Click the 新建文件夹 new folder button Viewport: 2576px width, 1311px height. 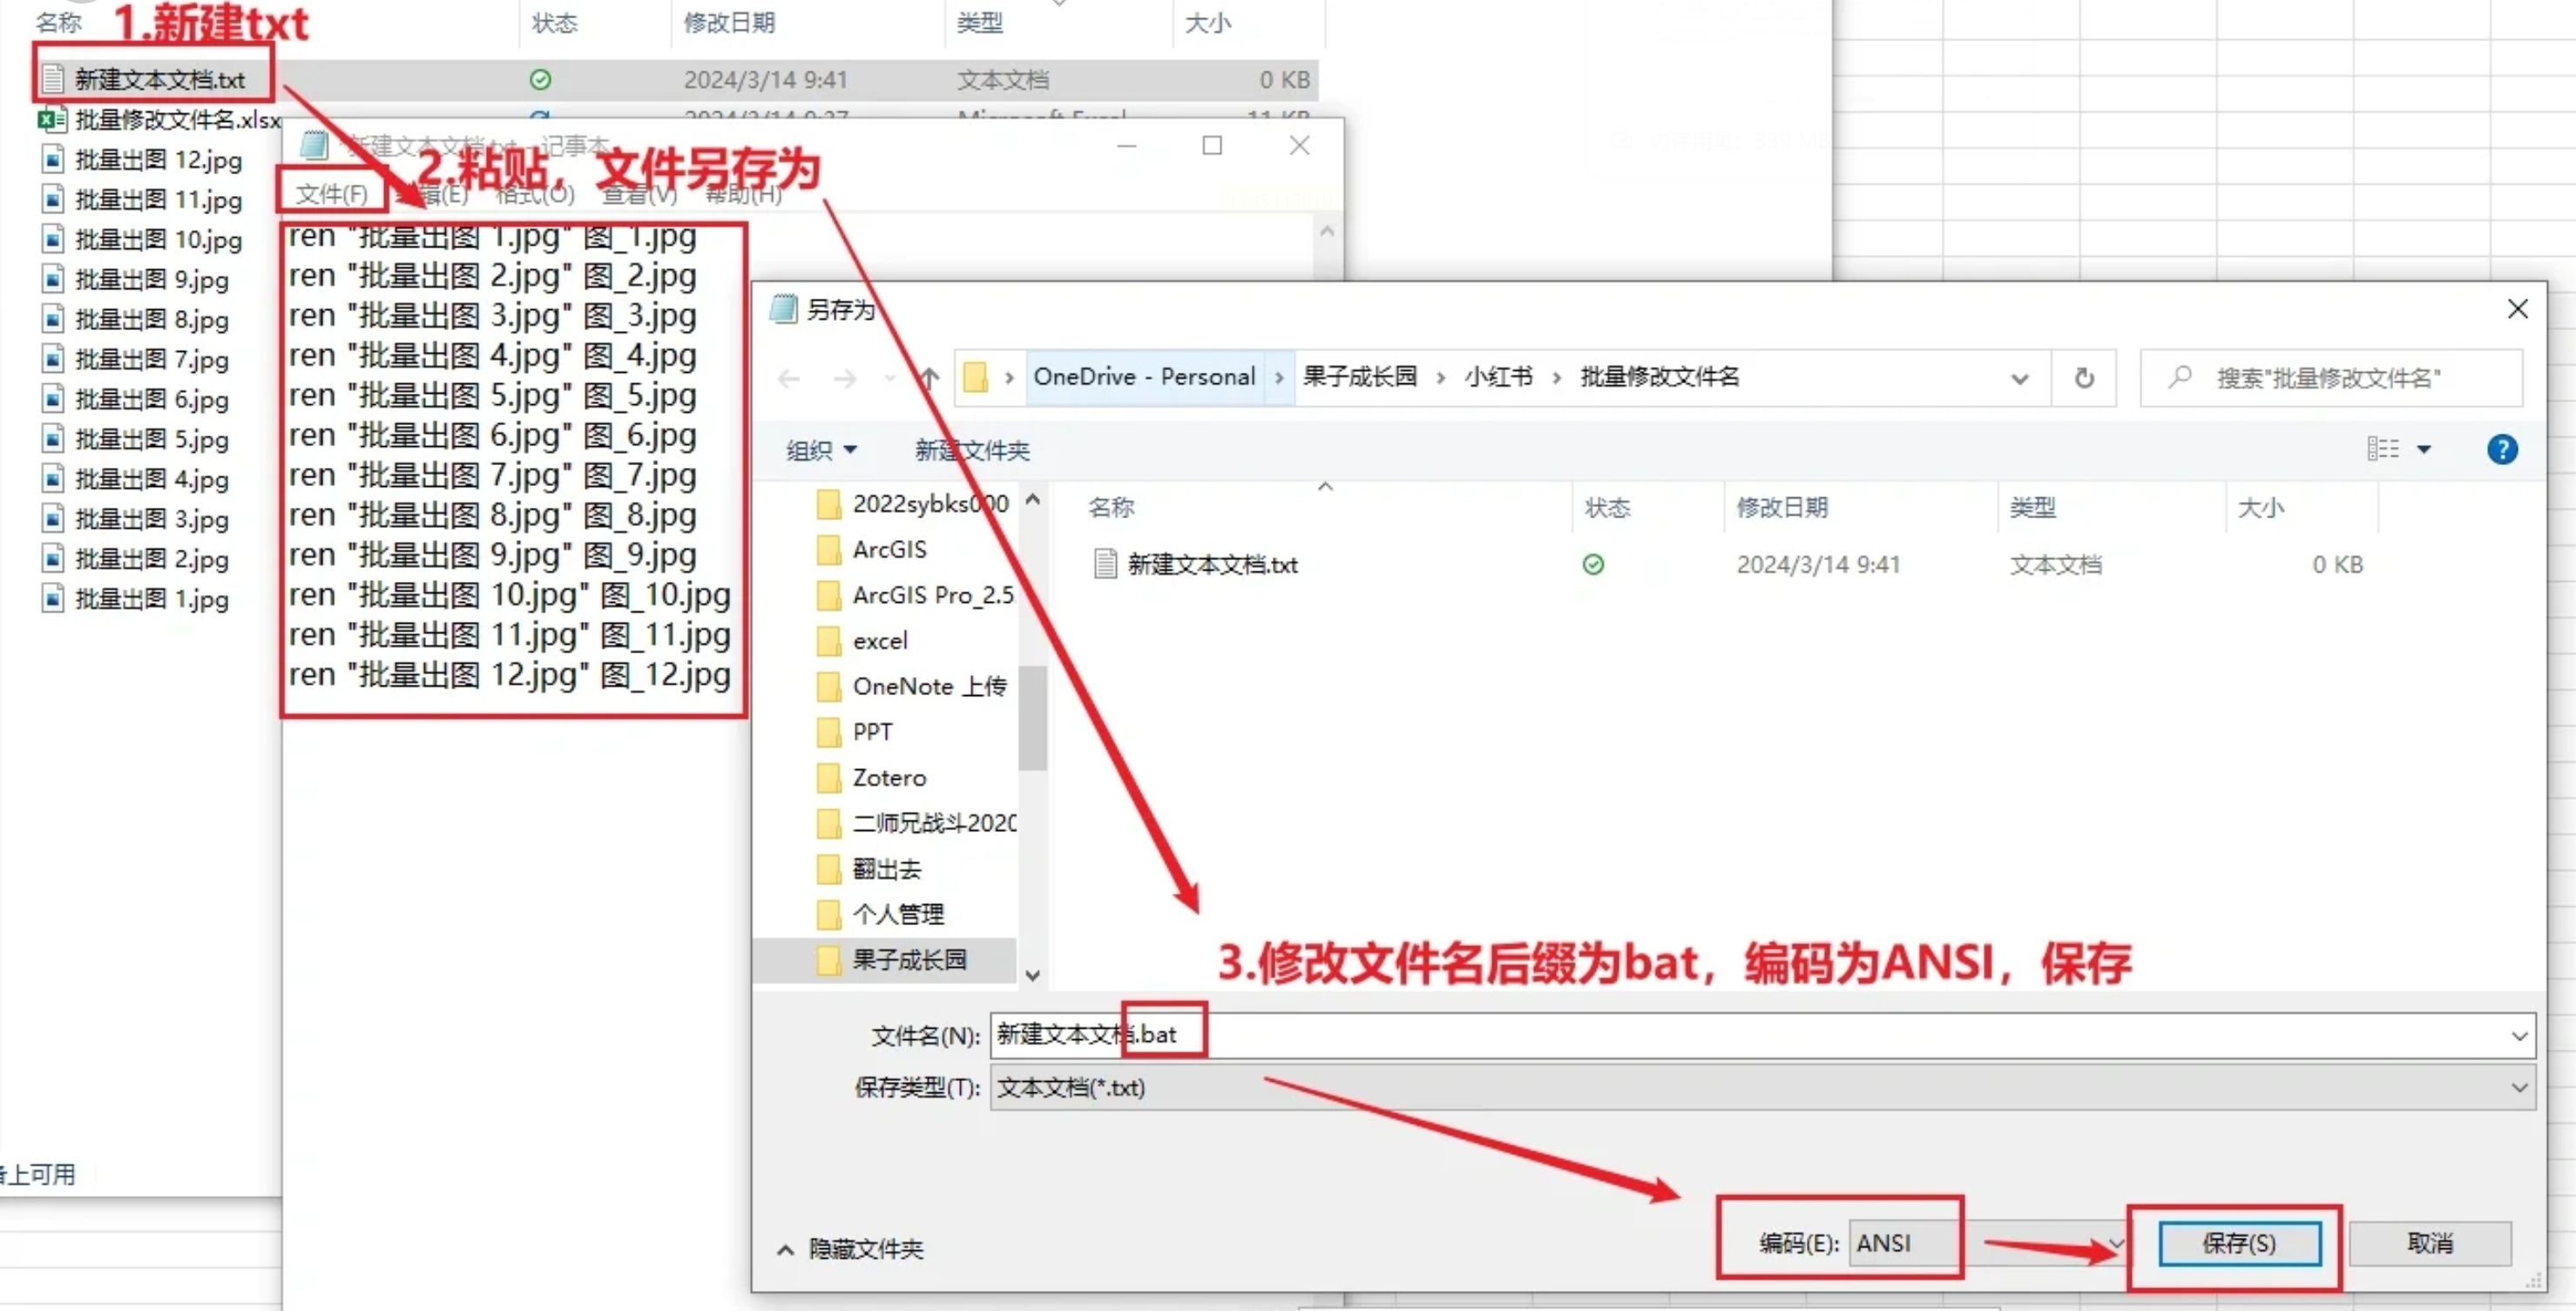tap(971, 450)
